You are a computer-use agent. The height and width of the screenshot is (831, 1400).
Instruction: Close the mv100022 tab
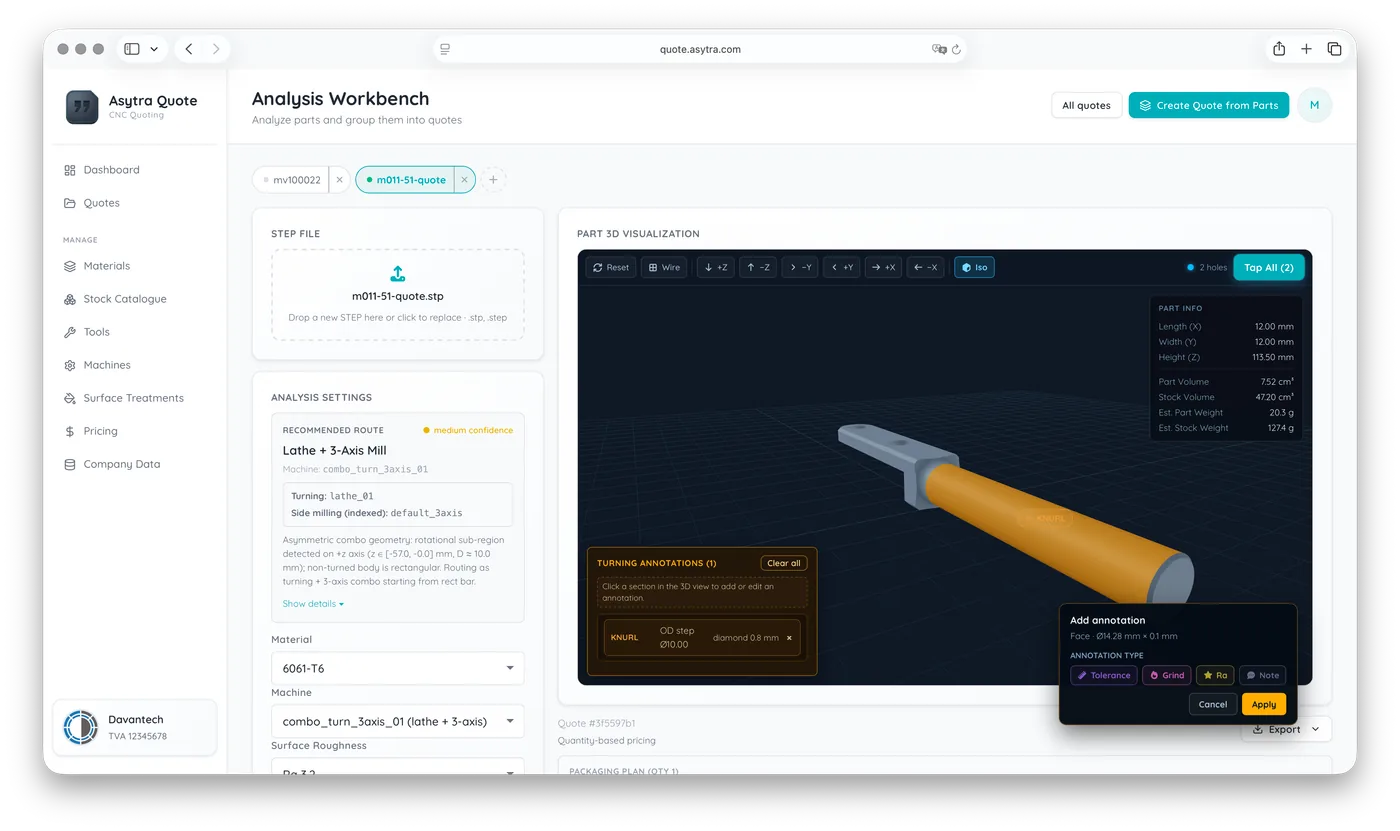tap(339, 180)
